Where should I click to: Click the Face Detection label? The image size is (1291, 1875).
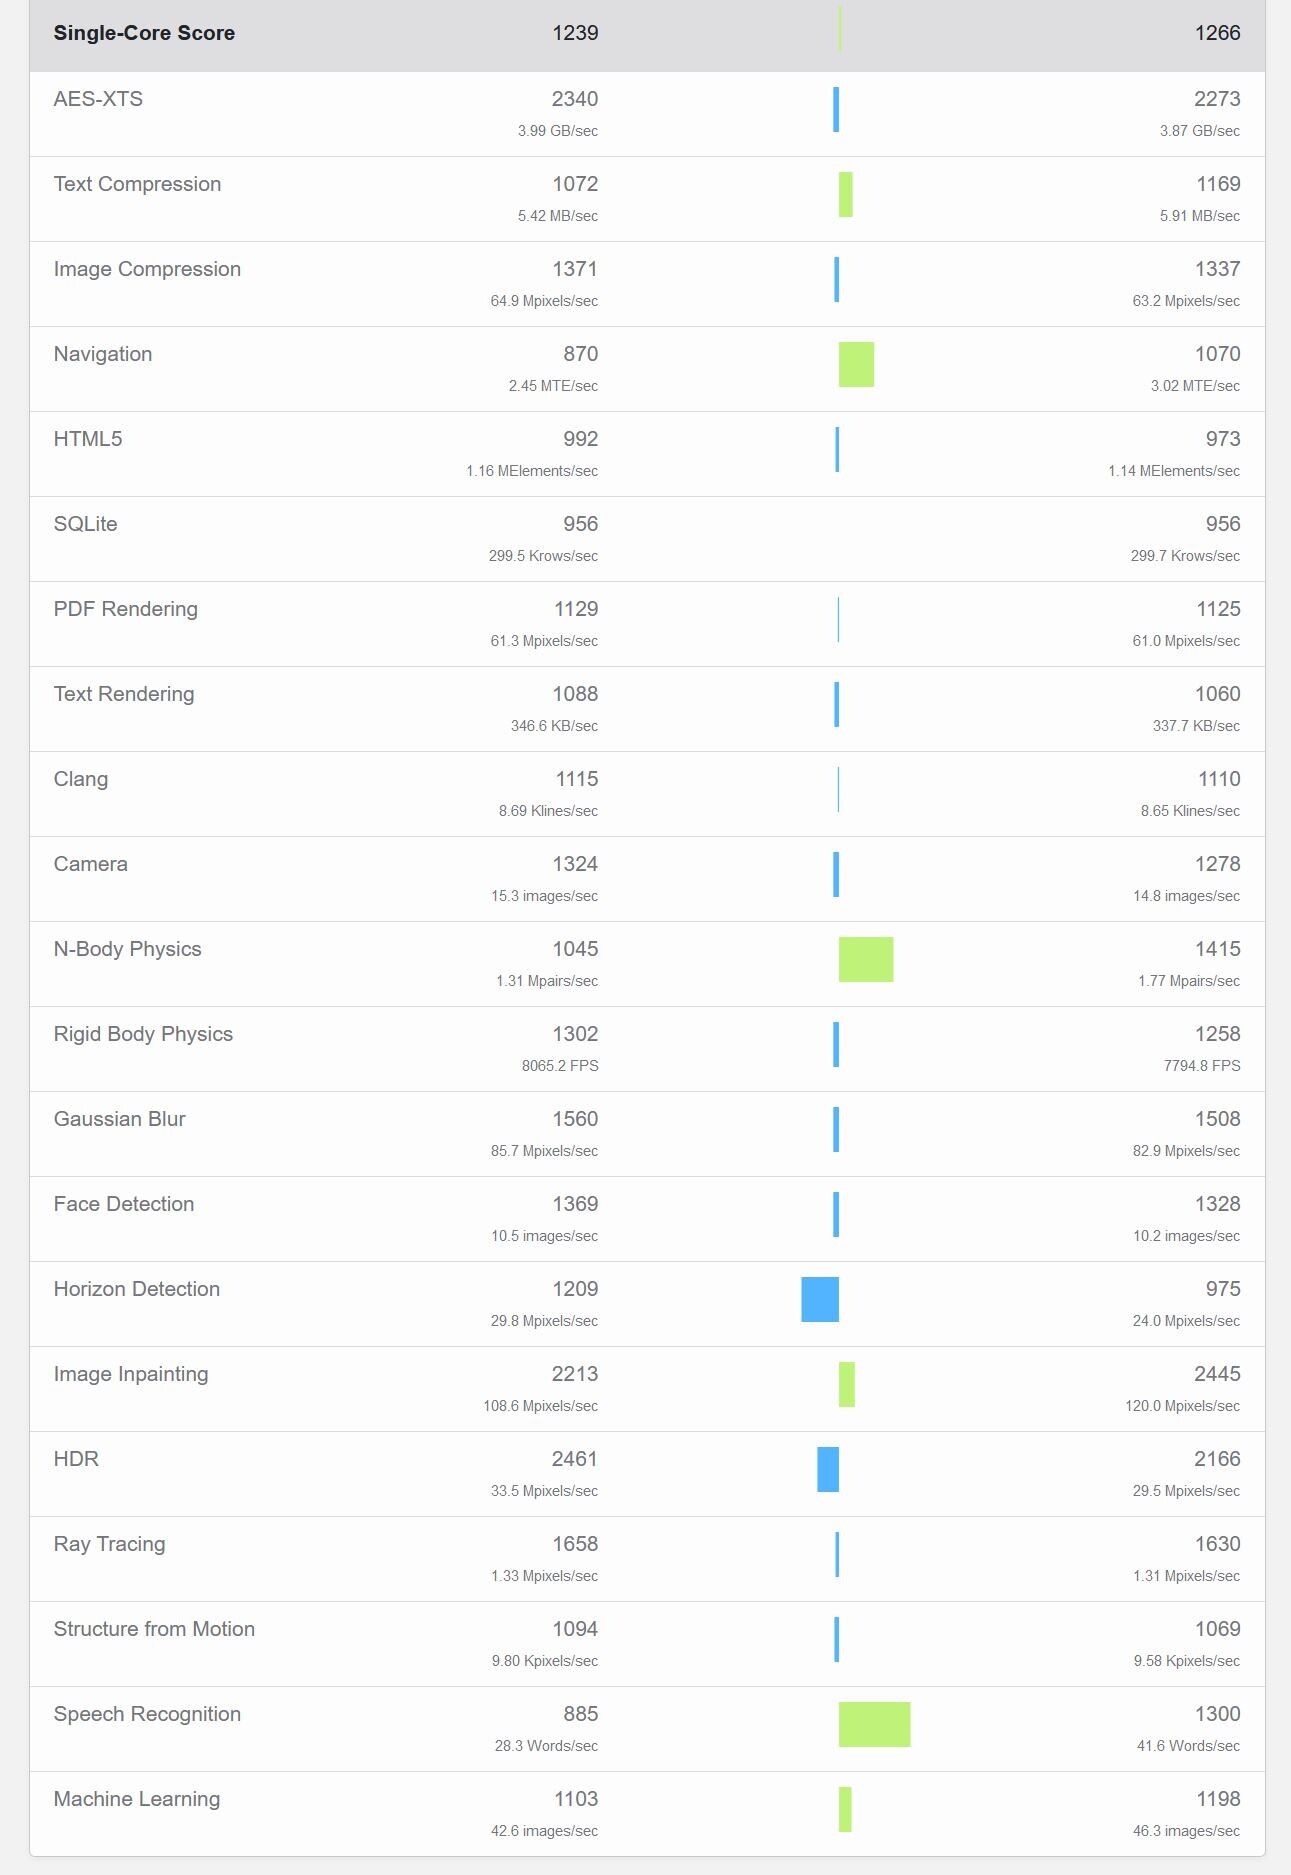click(x=124, y=1204)
